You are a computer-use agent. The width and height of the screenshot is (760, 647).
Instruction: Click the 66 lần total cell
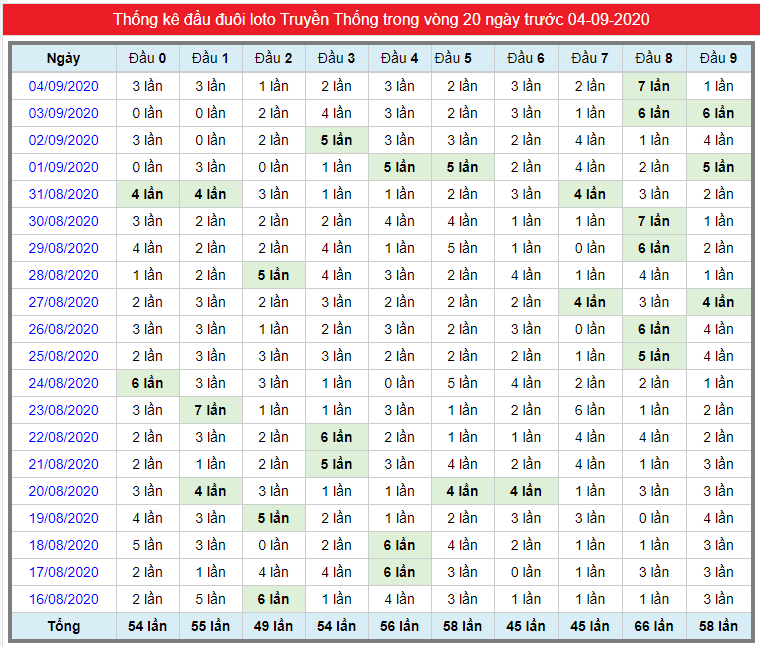click(654, 626)
